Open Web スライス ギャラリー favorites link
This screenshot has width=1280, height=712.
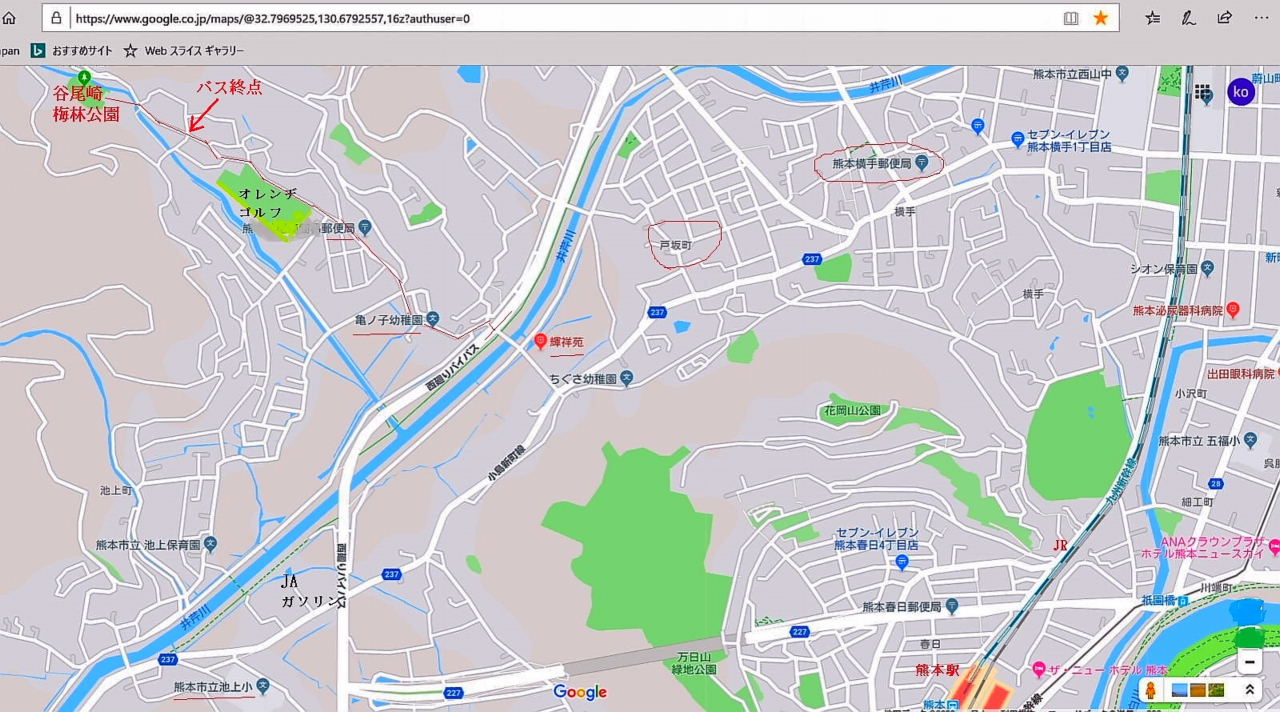pos(184,50)
